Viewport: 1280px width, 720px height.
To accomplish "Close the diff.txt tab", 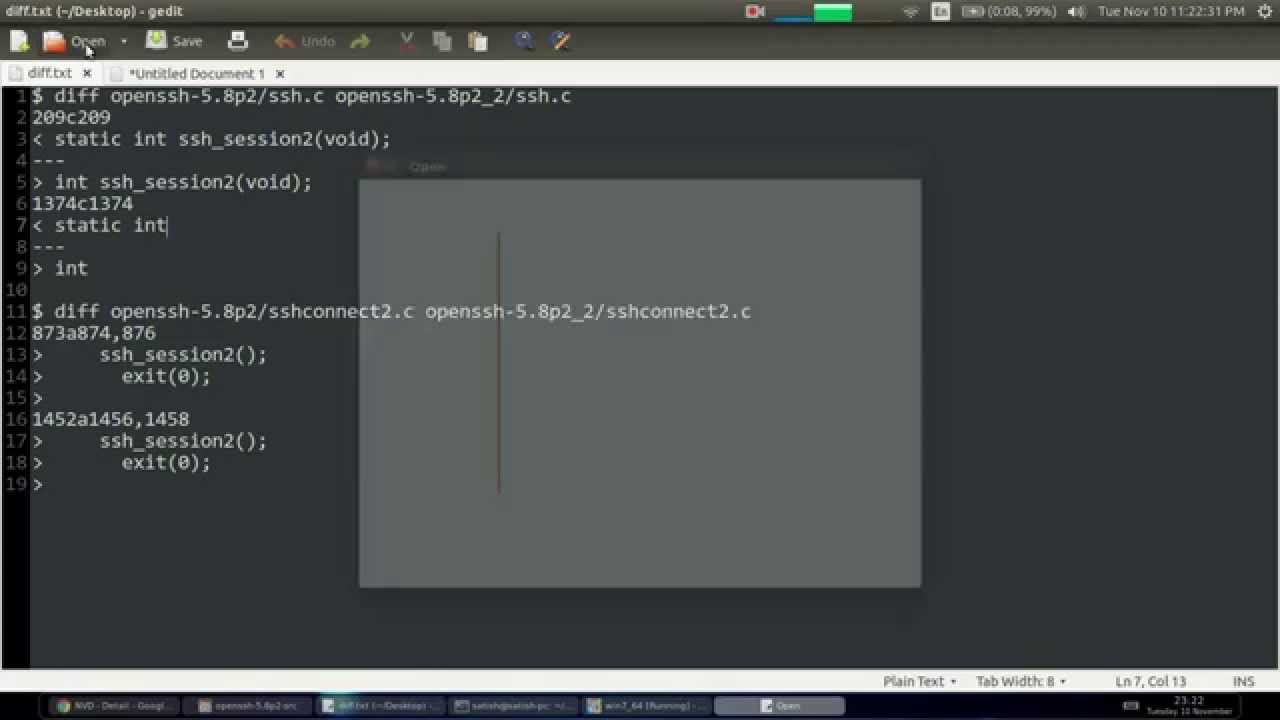I will pyautogui.click(x=87, y=73).
